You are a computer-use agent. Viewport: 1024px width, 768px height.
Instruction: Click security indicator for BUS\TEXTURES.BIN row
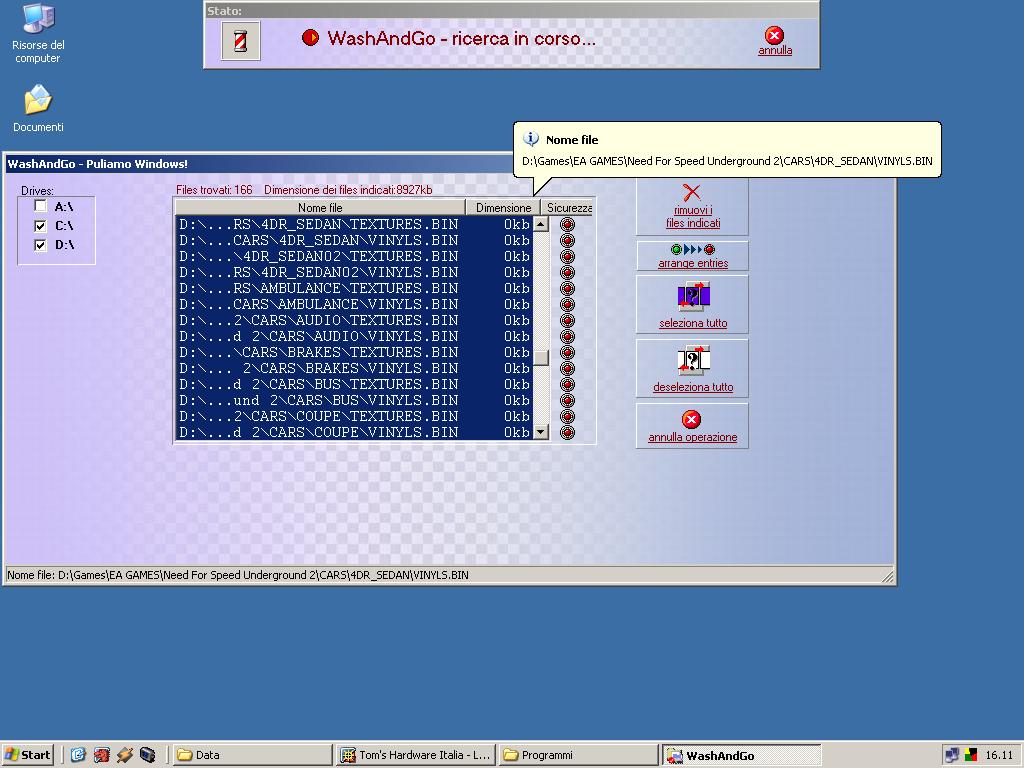567,384
